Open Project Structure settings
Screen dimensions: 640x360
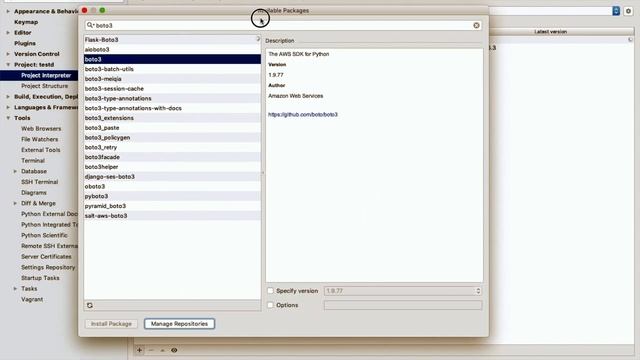[x=44, y=86]
